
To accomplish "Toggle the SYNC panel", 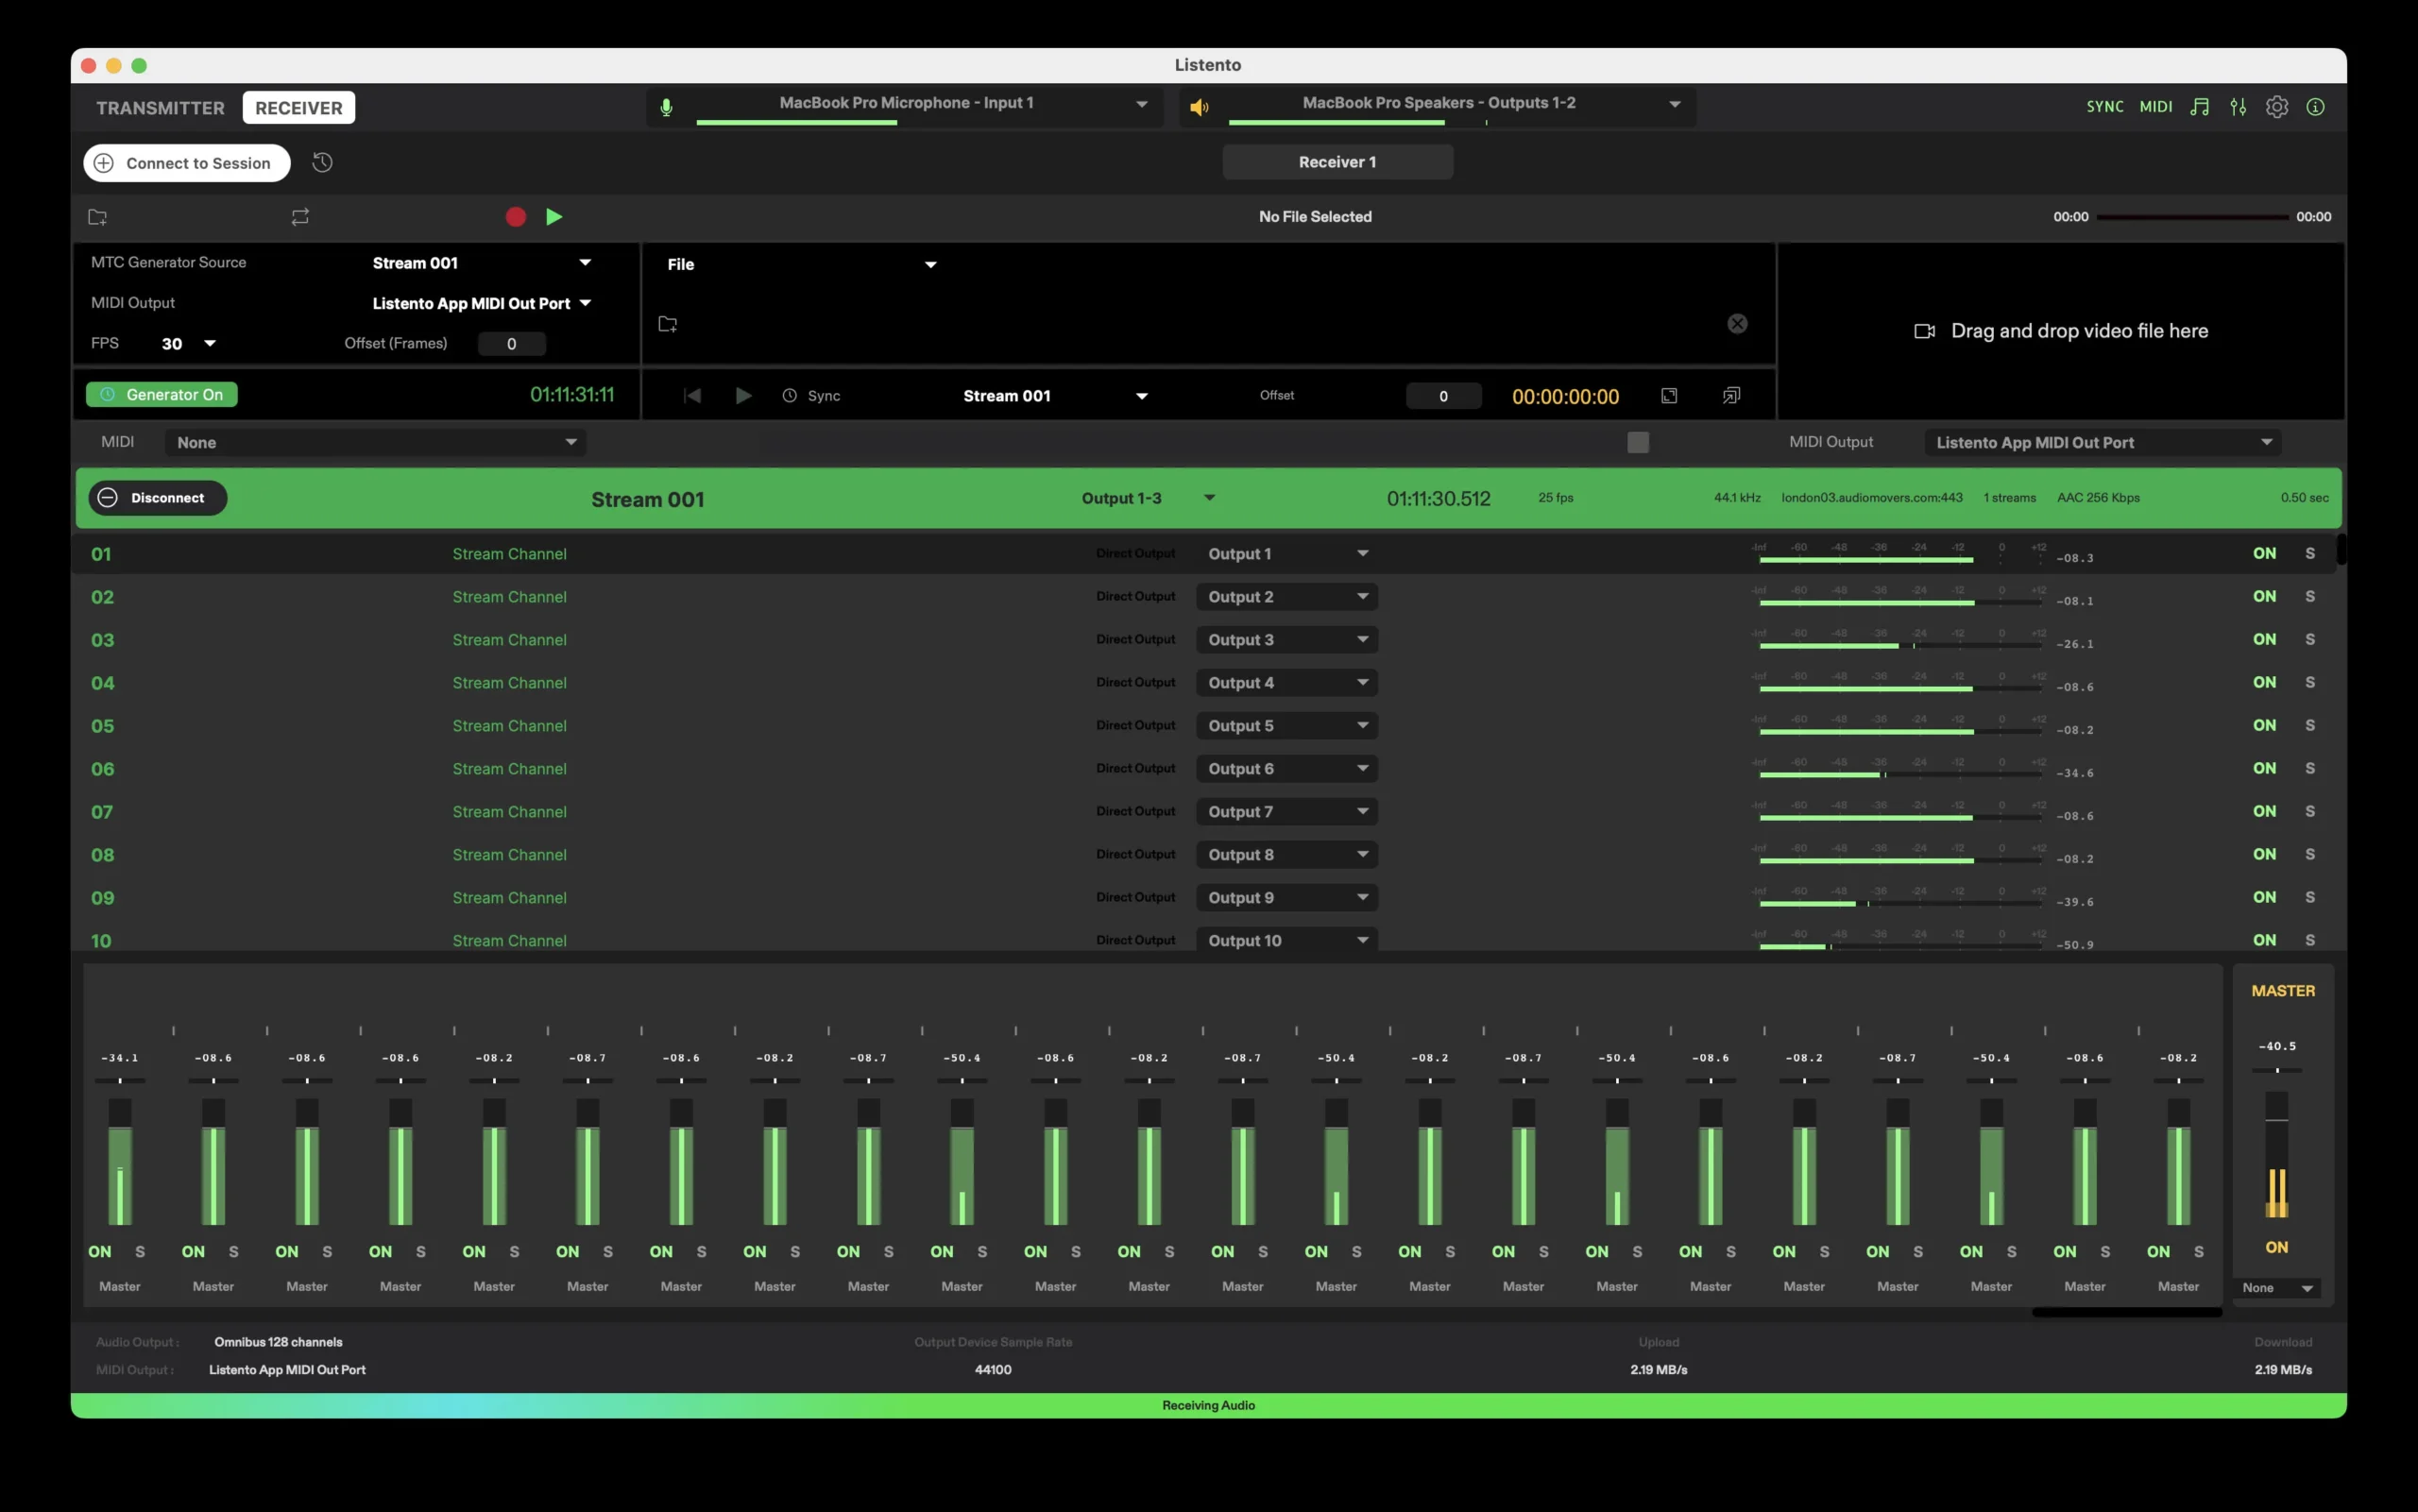I will [x=2105, y=107].
